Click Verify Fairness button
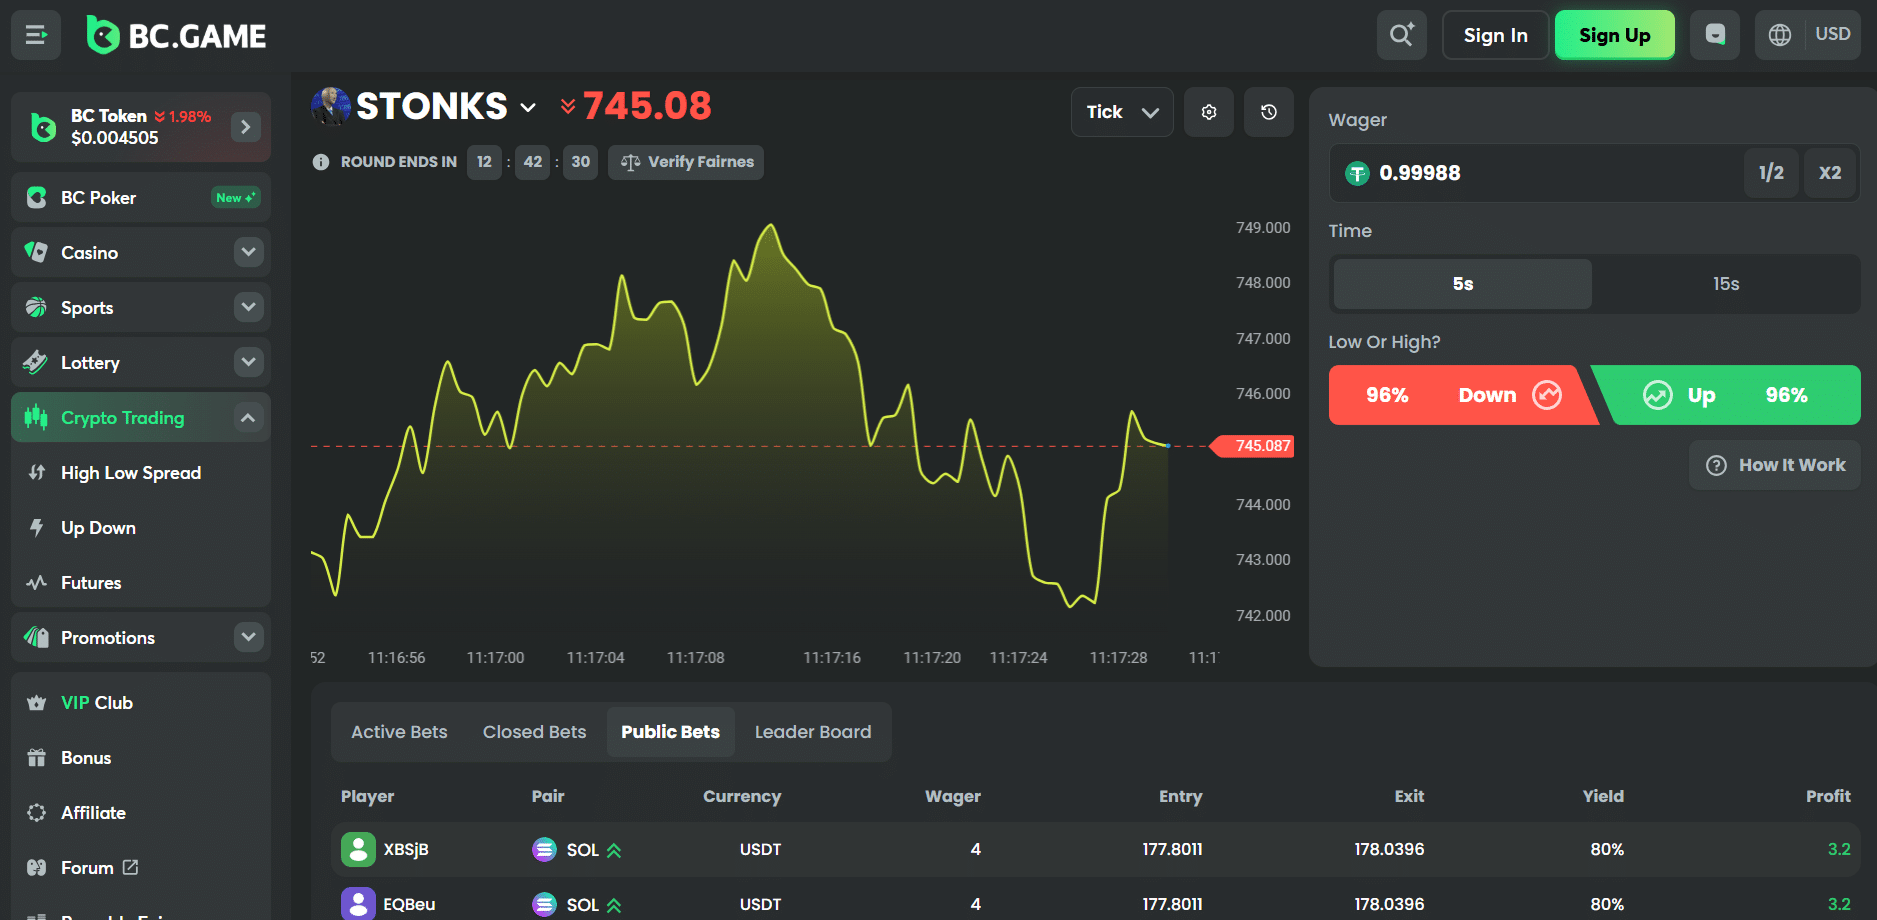 click(x=686, y=162)
